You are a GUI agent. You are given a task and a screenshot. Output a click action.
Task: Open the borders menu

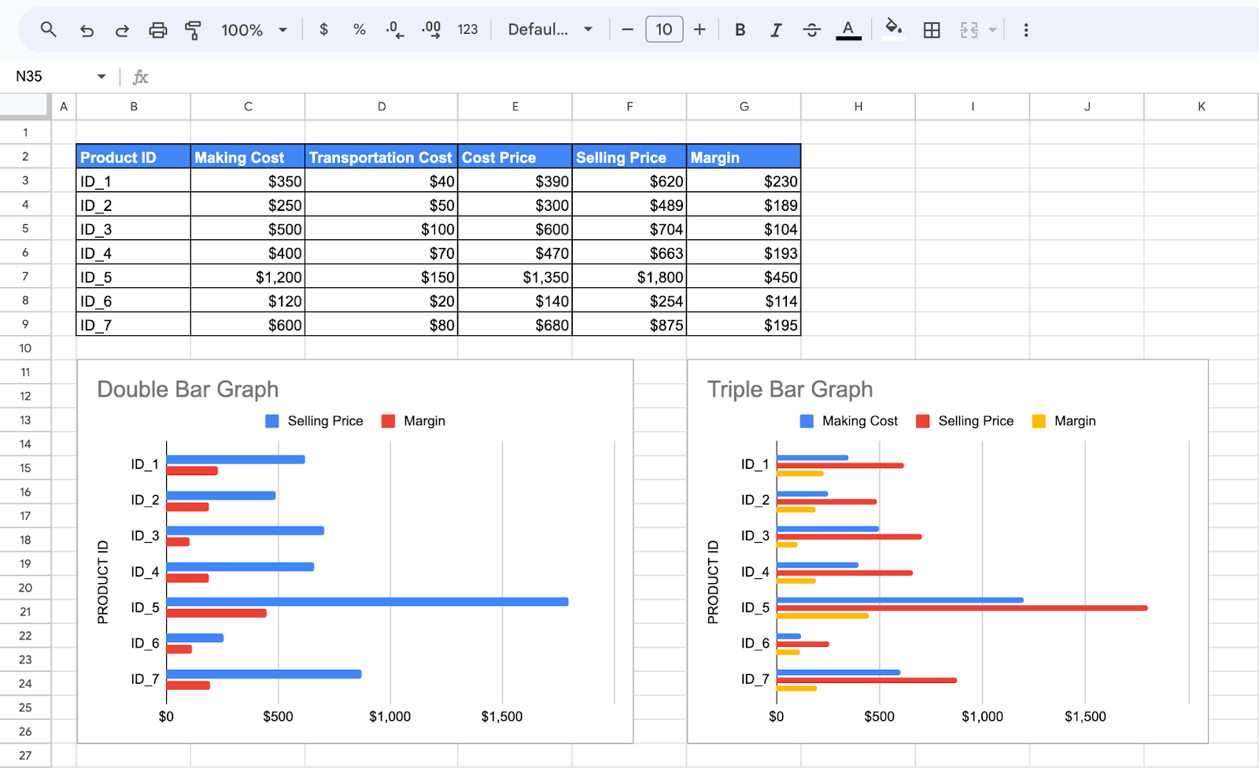(932, 30)
